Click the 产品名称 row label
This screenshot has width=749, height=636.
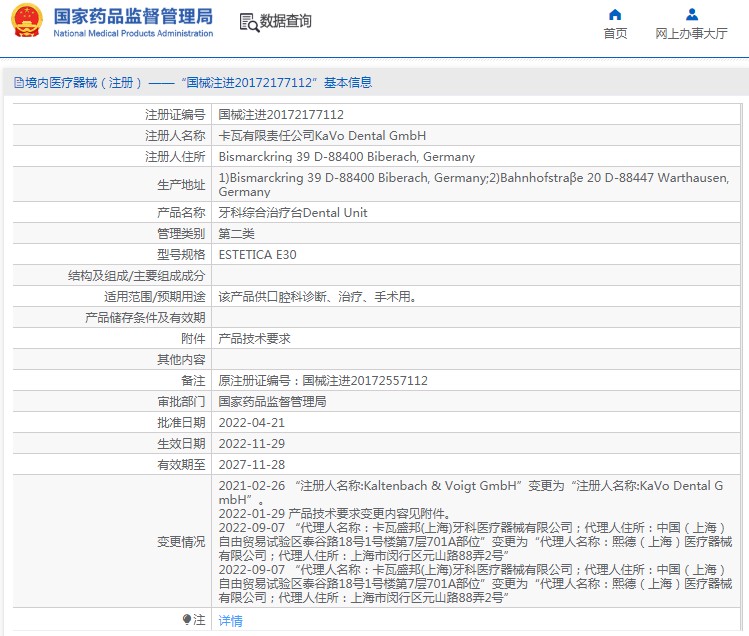(x=181, y=213)
